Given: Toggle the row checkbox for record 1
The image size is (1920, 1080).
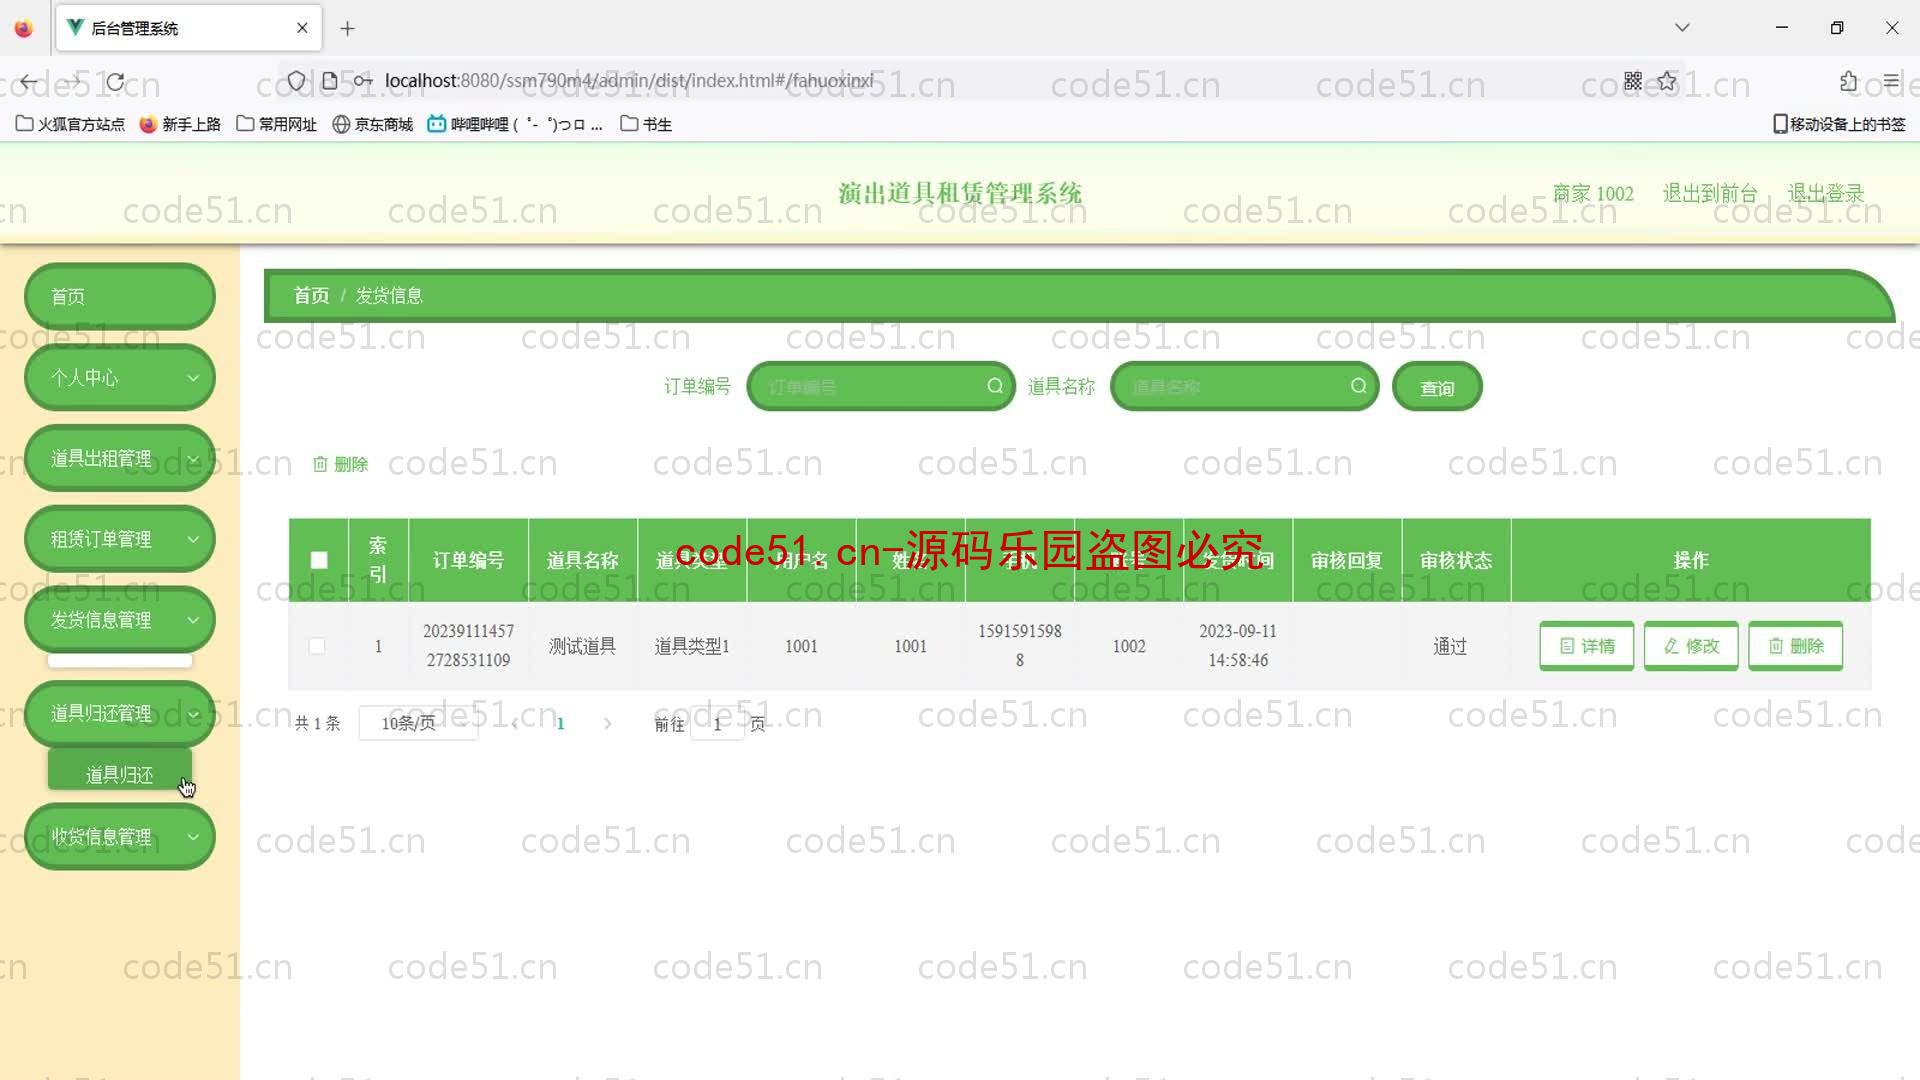Looking at the screenshot, I should [x=316, y=646].
